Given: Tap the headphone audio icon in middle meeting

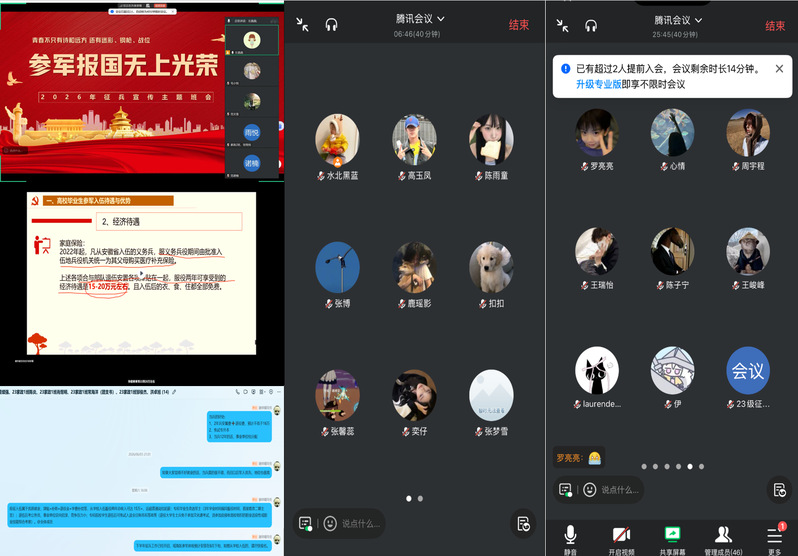Looking at the screenshot, I should click(331, 24).
